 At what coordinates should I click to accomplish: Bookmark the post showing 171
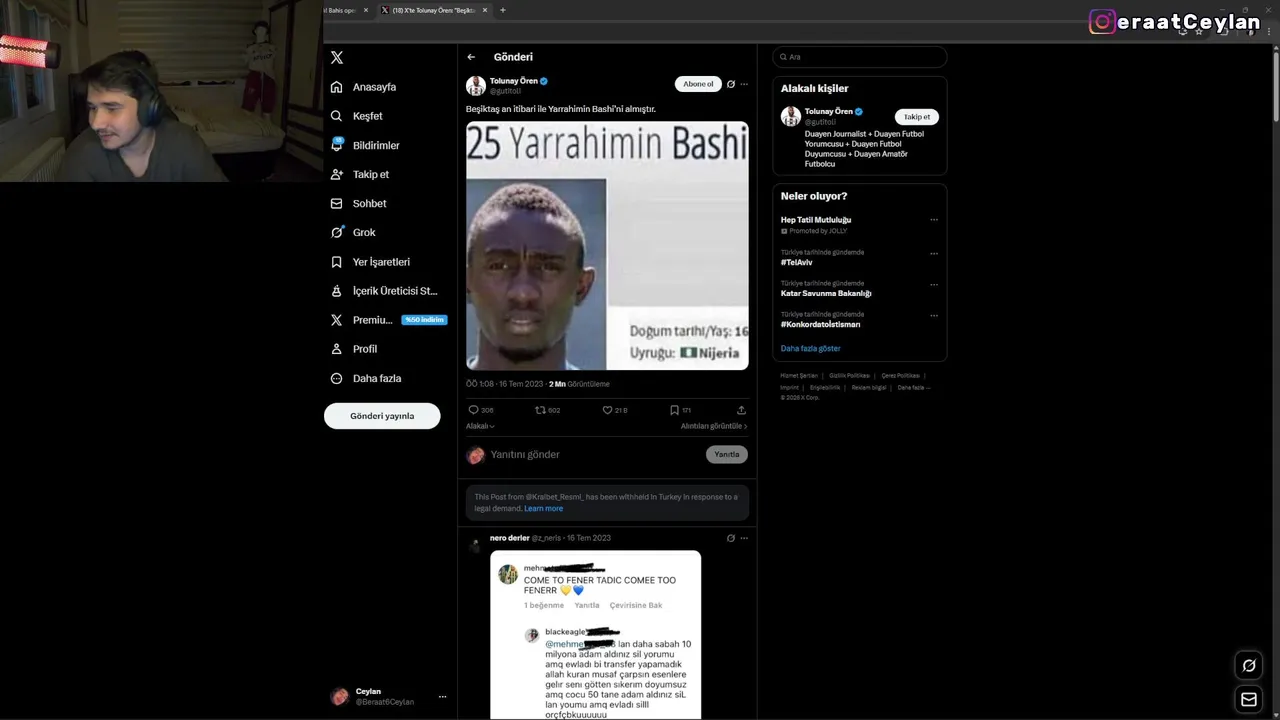(x=674, y=410)
